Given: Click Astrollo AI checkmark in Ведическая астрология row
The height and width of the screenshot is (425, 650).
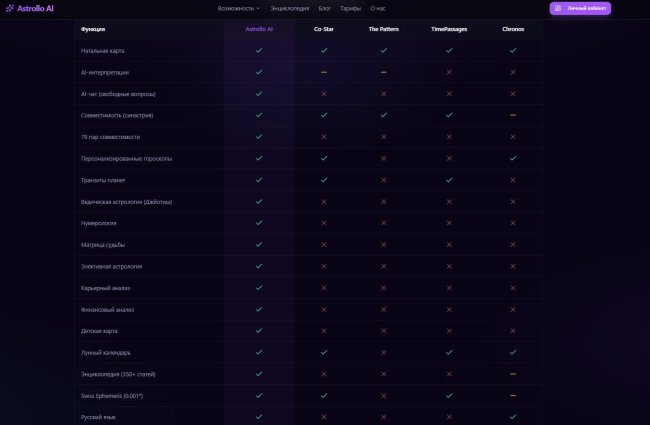Looking at the screenshot, I should click(x=259, y=202).
